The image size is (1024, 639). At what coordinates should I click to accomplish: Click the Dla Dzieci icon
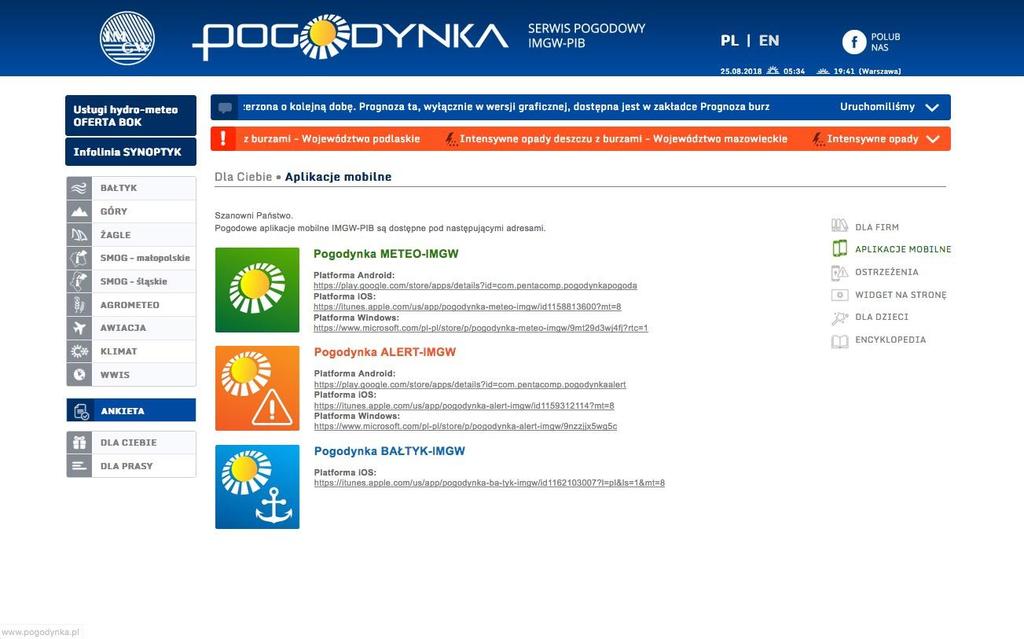point(840,318)
